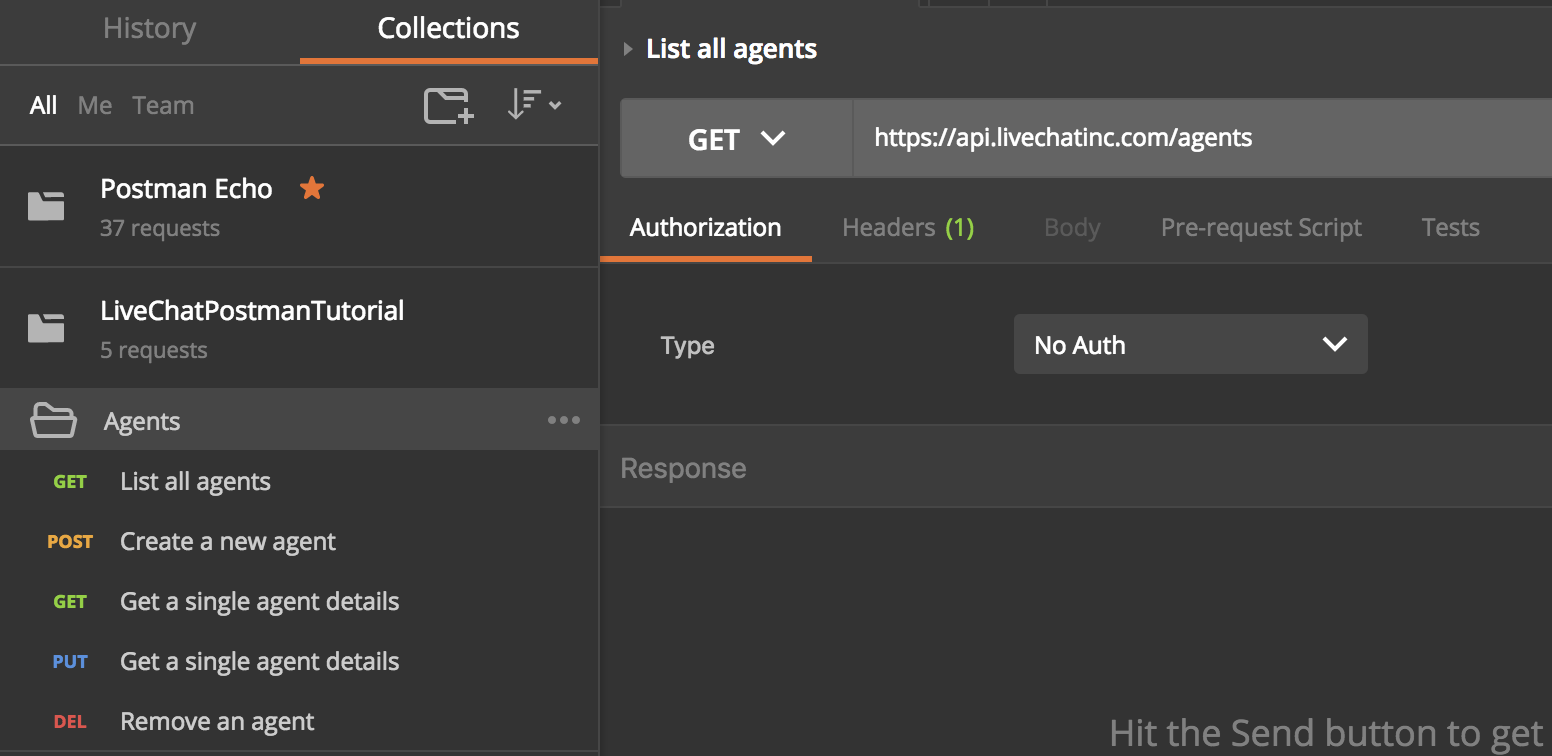Filter collections by Team
This screenshot has height=756, width=1552.
pyautogui.click(x=163, y=105)
